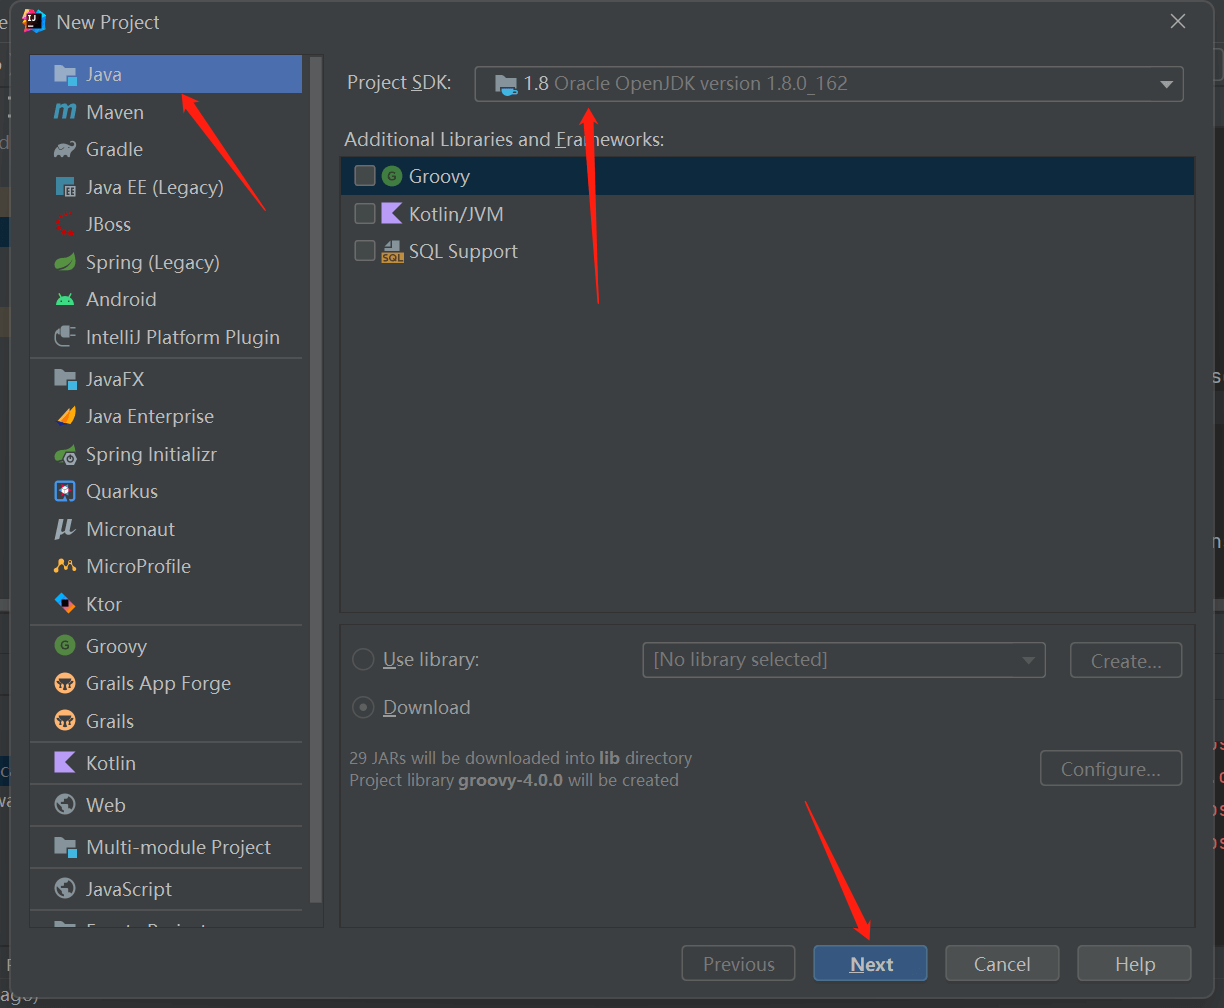Image resolution: width=1224 pixels, height=1008 pixels.
Task: Click the Gradle elephant icon
Action: 65,149
